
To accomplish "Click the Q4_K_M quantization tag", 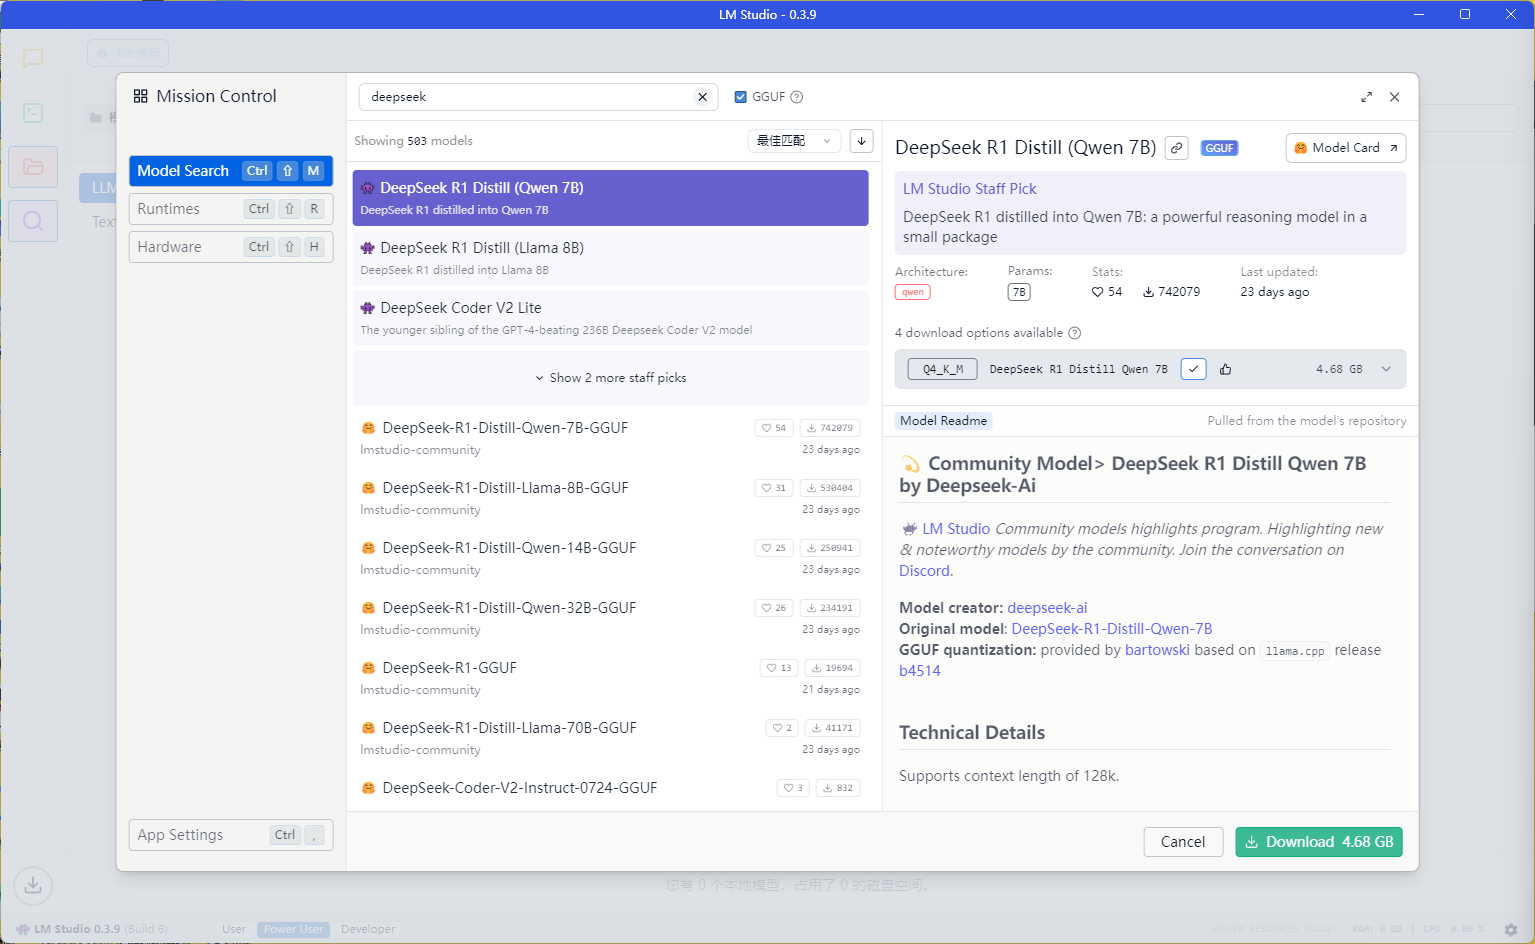I will (x=942, y=369).
